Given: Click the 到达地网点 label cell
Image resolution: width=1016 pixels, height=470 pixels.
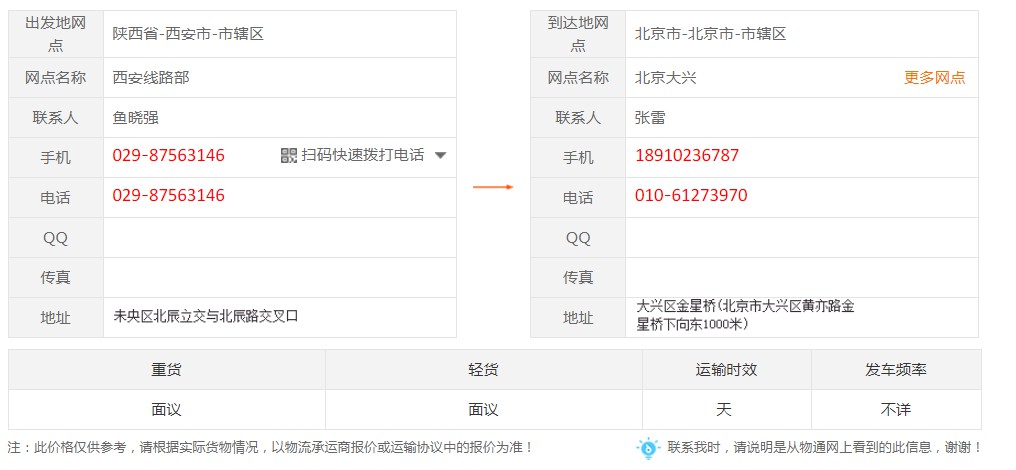Looking at the screenshot, I should click(x=578, y=34).
